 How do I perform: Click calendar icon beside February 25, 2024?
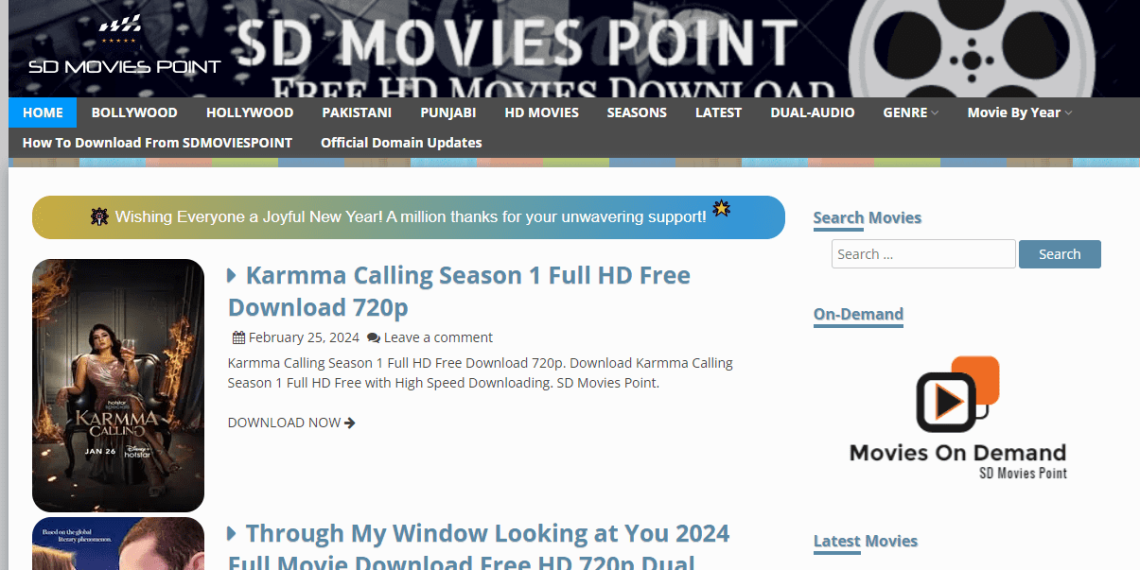coord(239,338)
